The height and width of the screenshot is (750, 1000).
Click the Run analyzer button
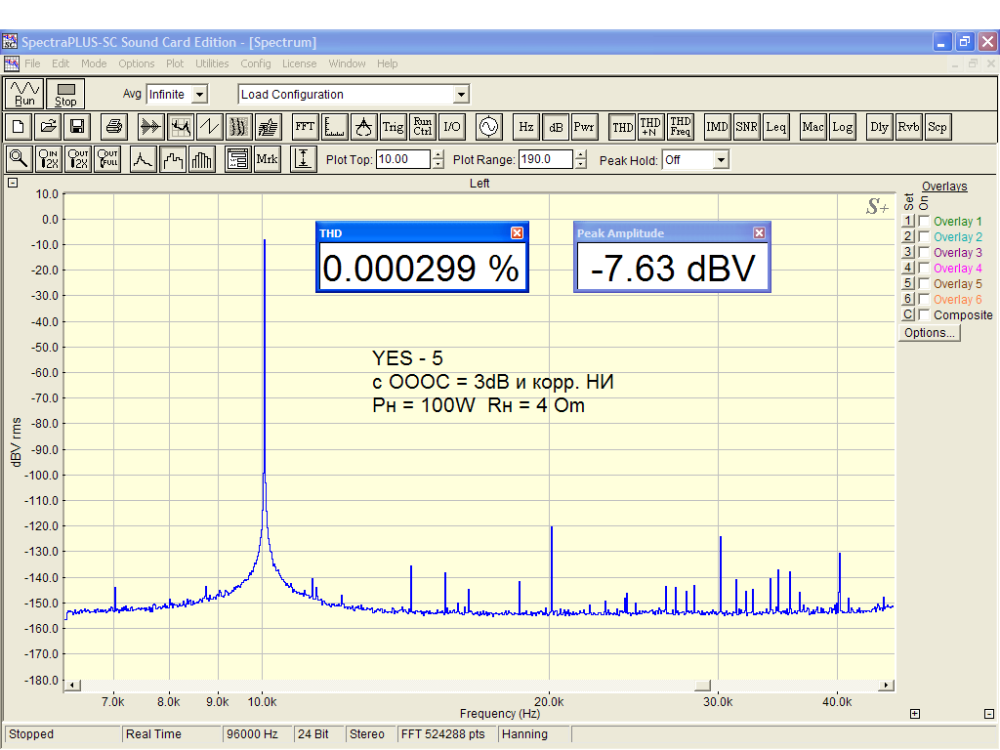click(x=23, y=94)
